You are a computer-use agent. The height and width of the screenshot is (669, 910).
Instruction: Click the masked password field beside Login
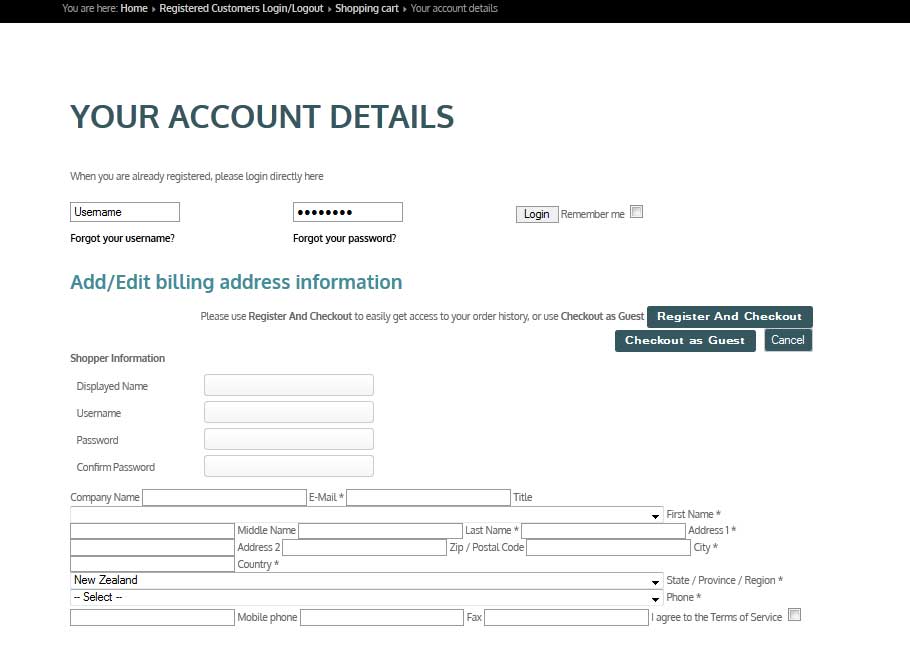348,212
